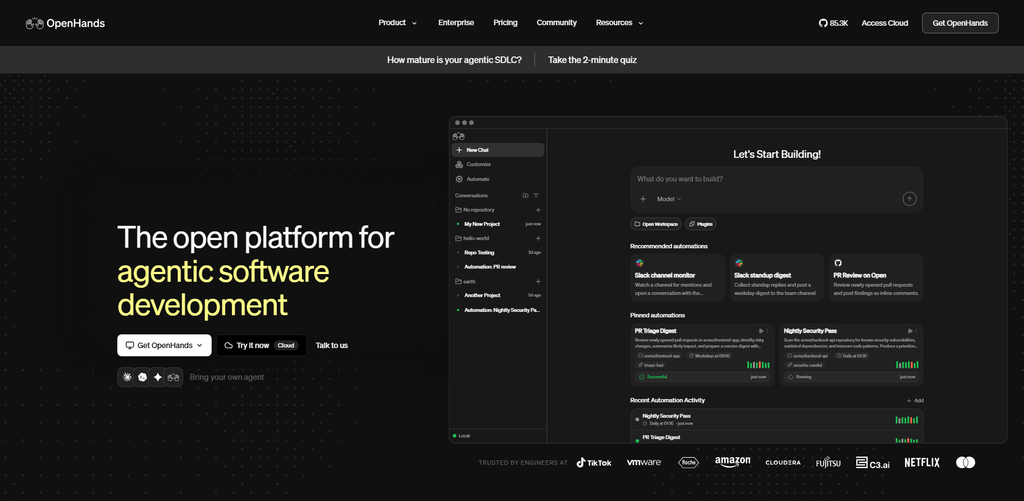Image resolution: width=1024 pixels, height=501 pixels.
Task: Click Take the 2-minute quiz link
Action: [592, 59]
